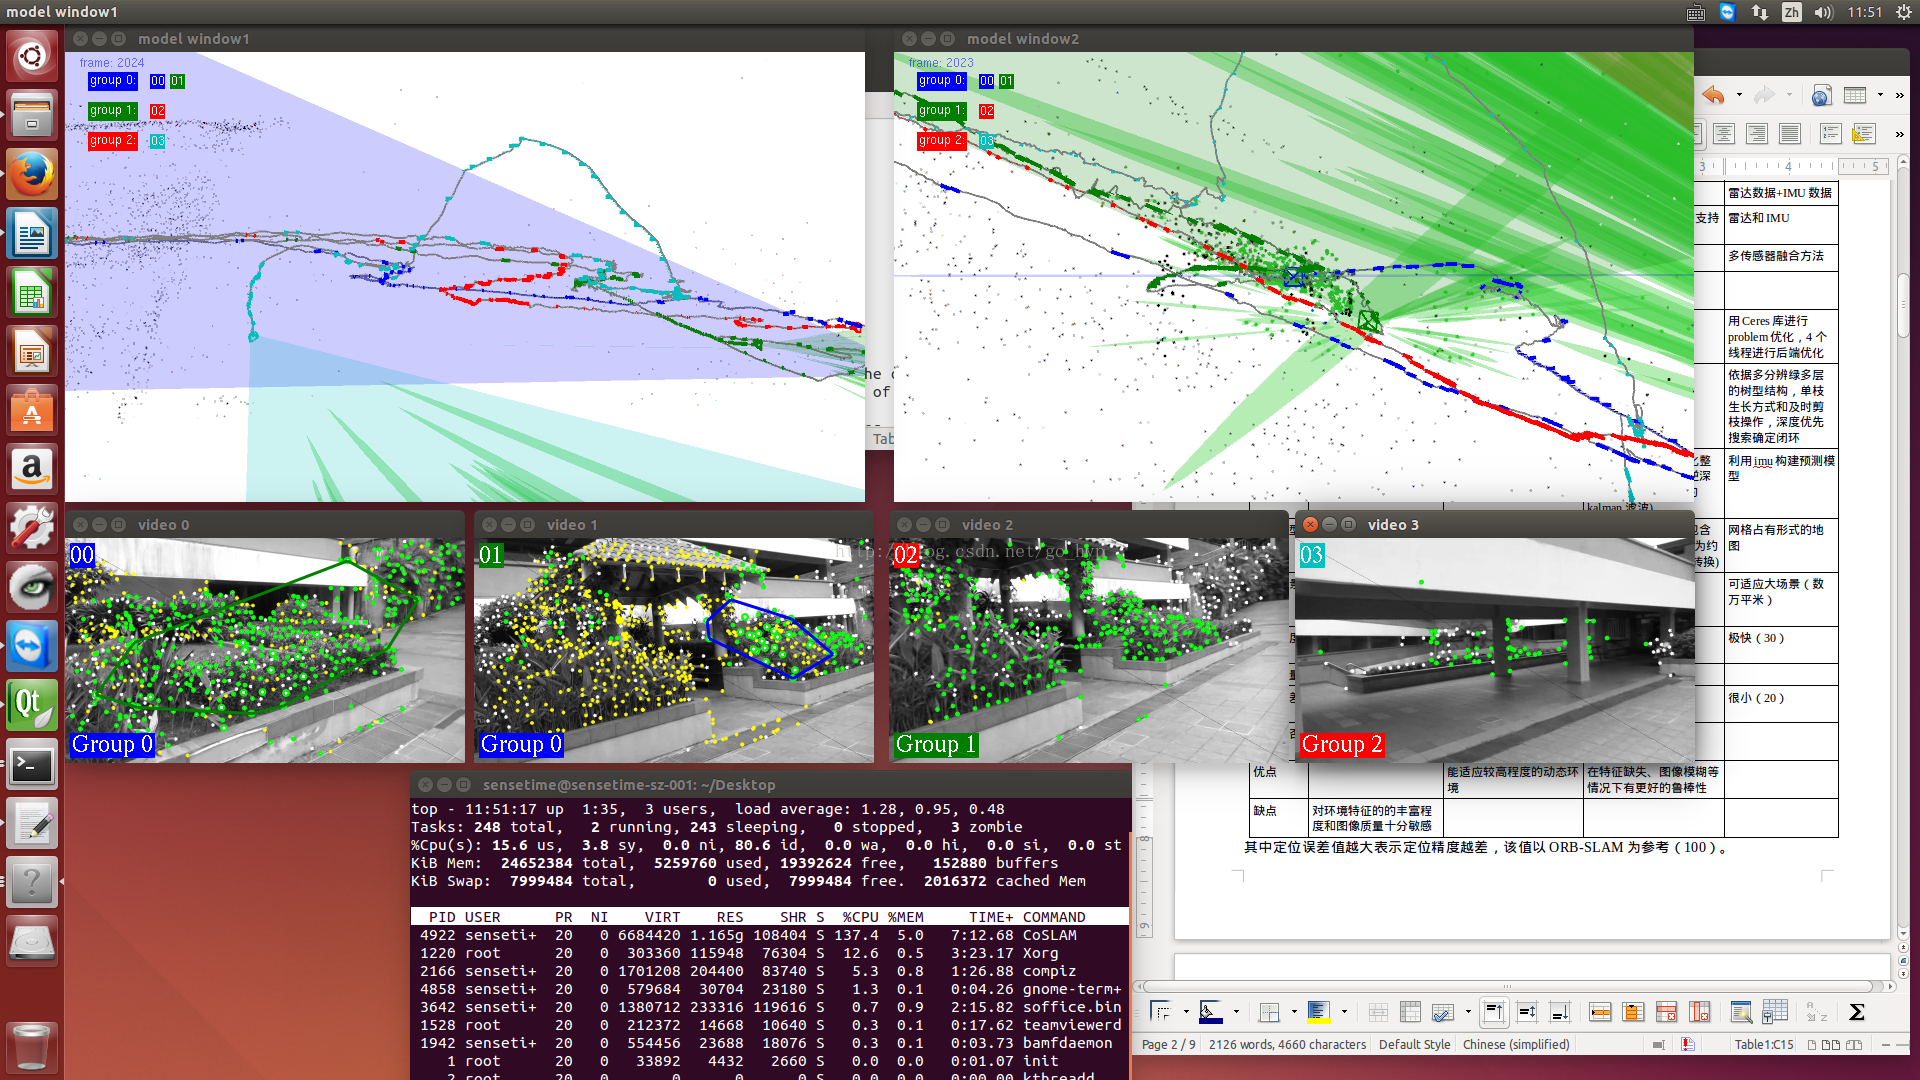Click the Delete Column icon

1699,1012
